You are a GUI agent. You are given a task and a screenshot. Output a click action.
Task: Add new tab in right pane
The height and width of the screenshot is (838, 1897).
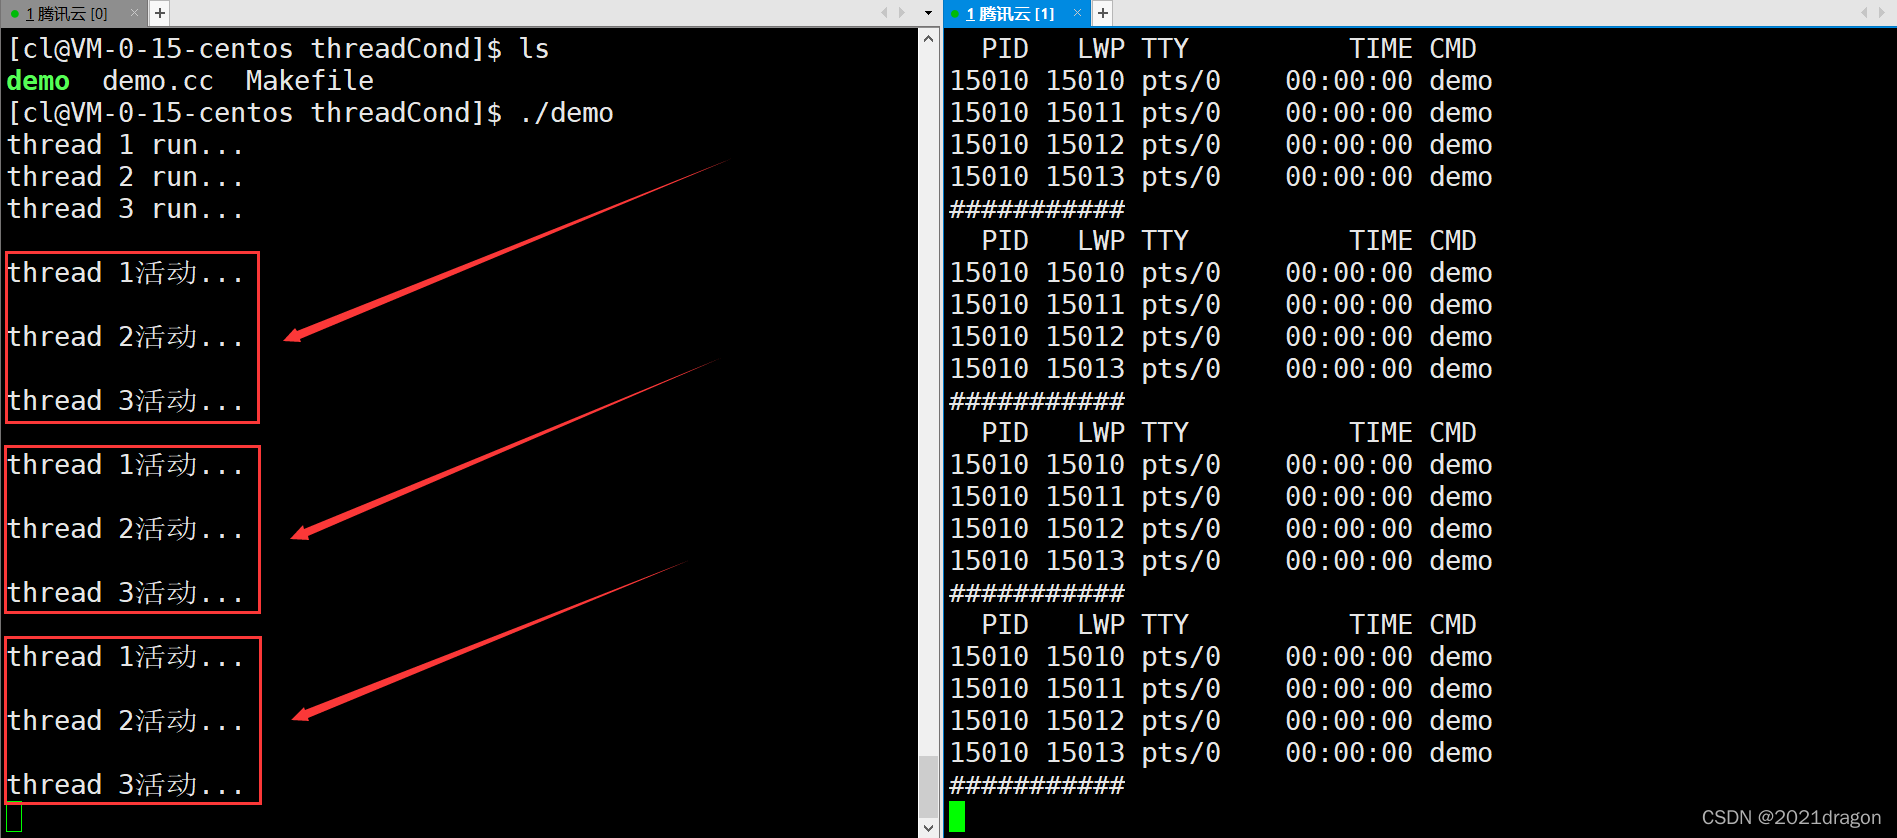pos(1102,13)
